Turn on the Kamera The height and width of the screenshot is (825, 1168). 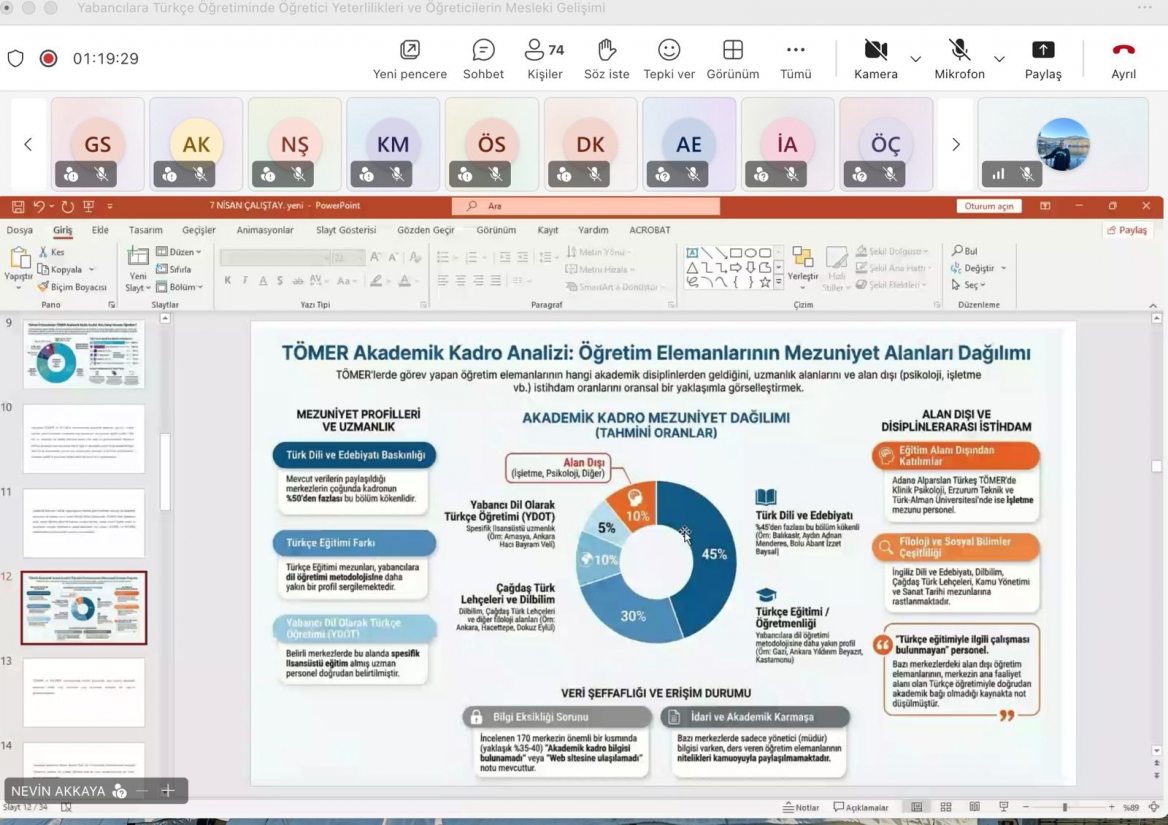point(875,58)
